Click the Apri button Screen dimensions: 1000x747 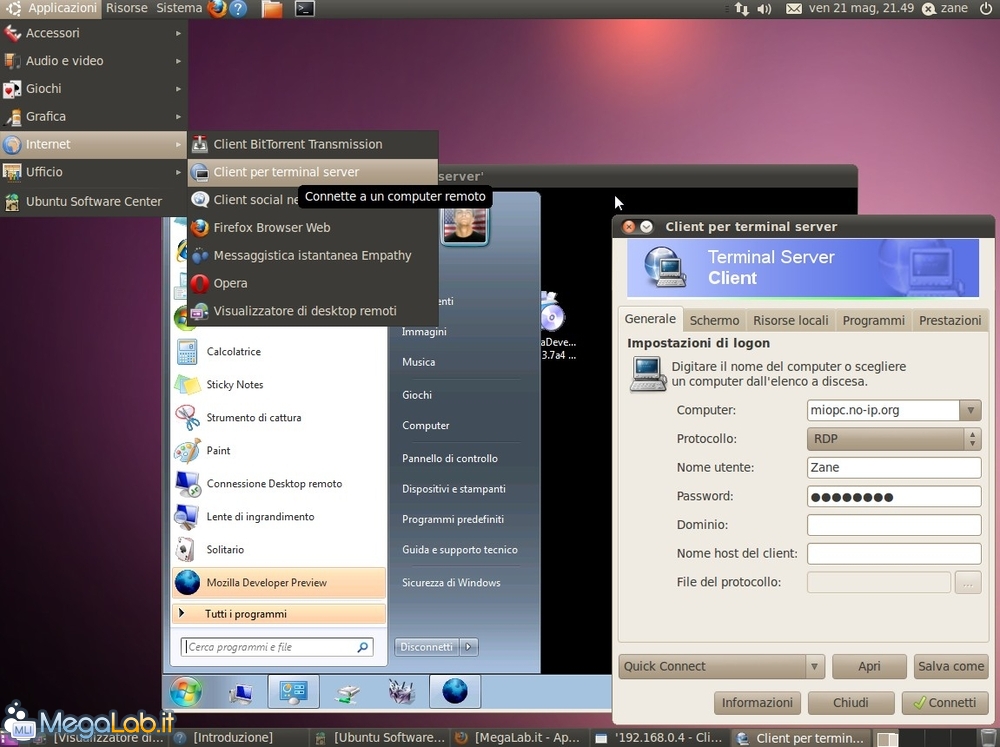pyautogui.click(x=869, y=667)
